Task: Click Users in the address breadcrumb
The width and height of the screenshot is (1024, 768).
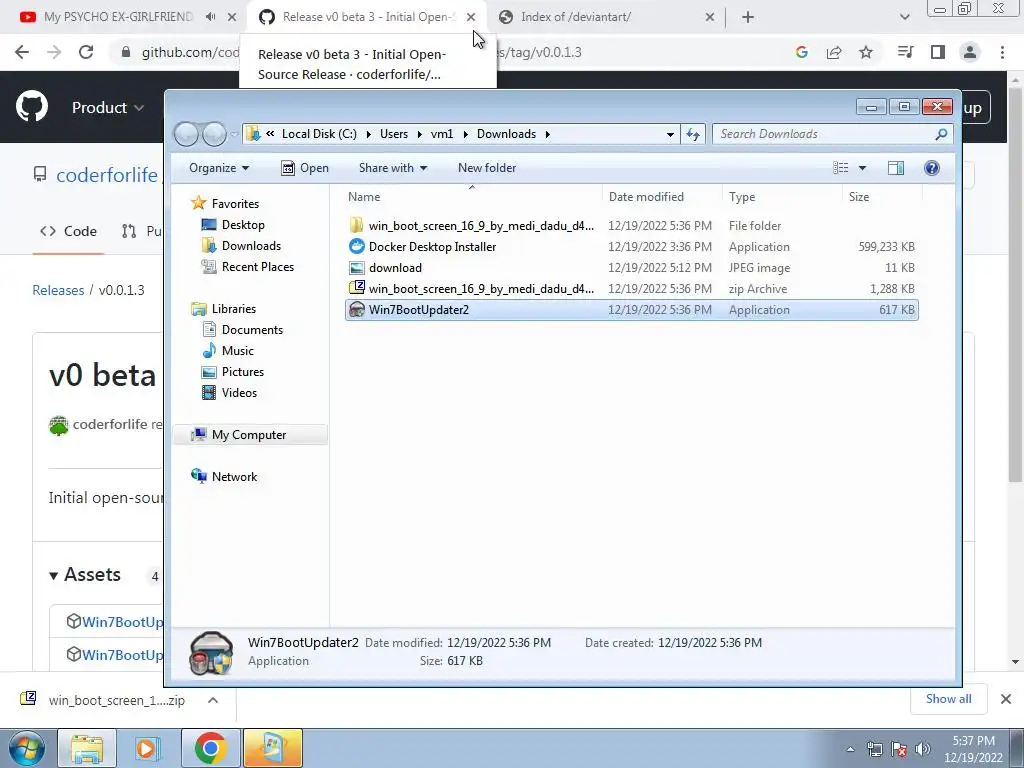Action: point(394,134)
